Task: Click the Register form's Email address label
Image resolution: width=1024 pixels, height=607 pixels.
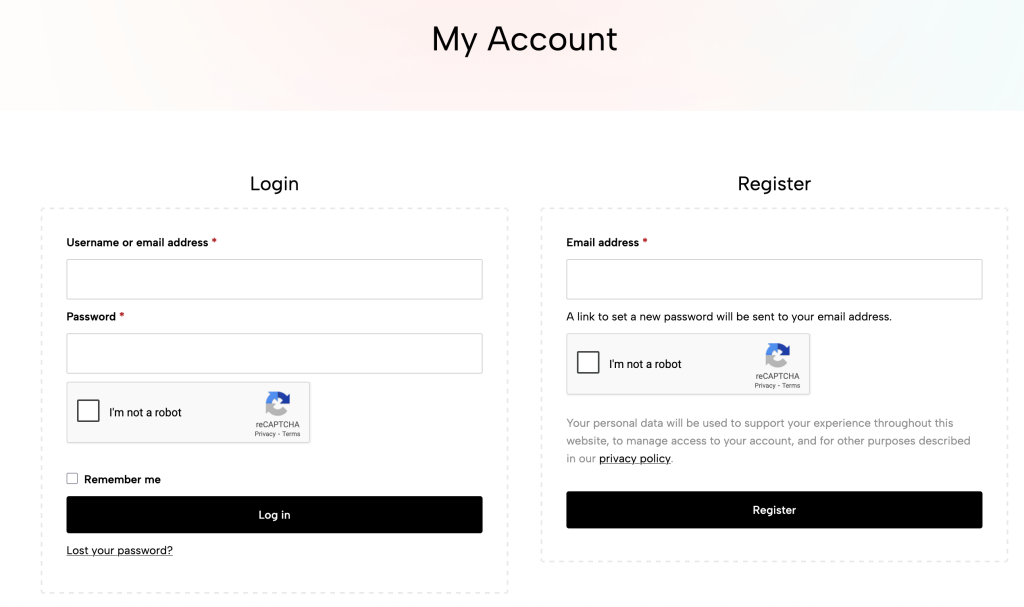Action: click(602, 243)
